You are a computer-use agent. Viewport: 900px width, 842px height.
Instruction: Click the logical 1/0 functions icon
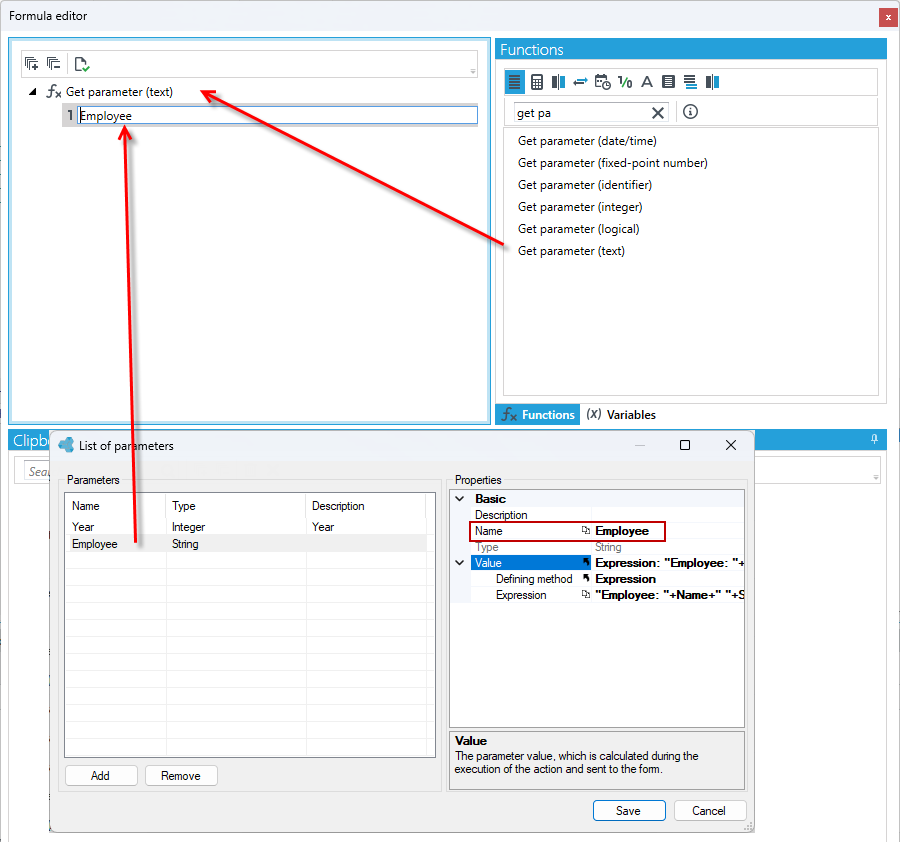(625, 82)
